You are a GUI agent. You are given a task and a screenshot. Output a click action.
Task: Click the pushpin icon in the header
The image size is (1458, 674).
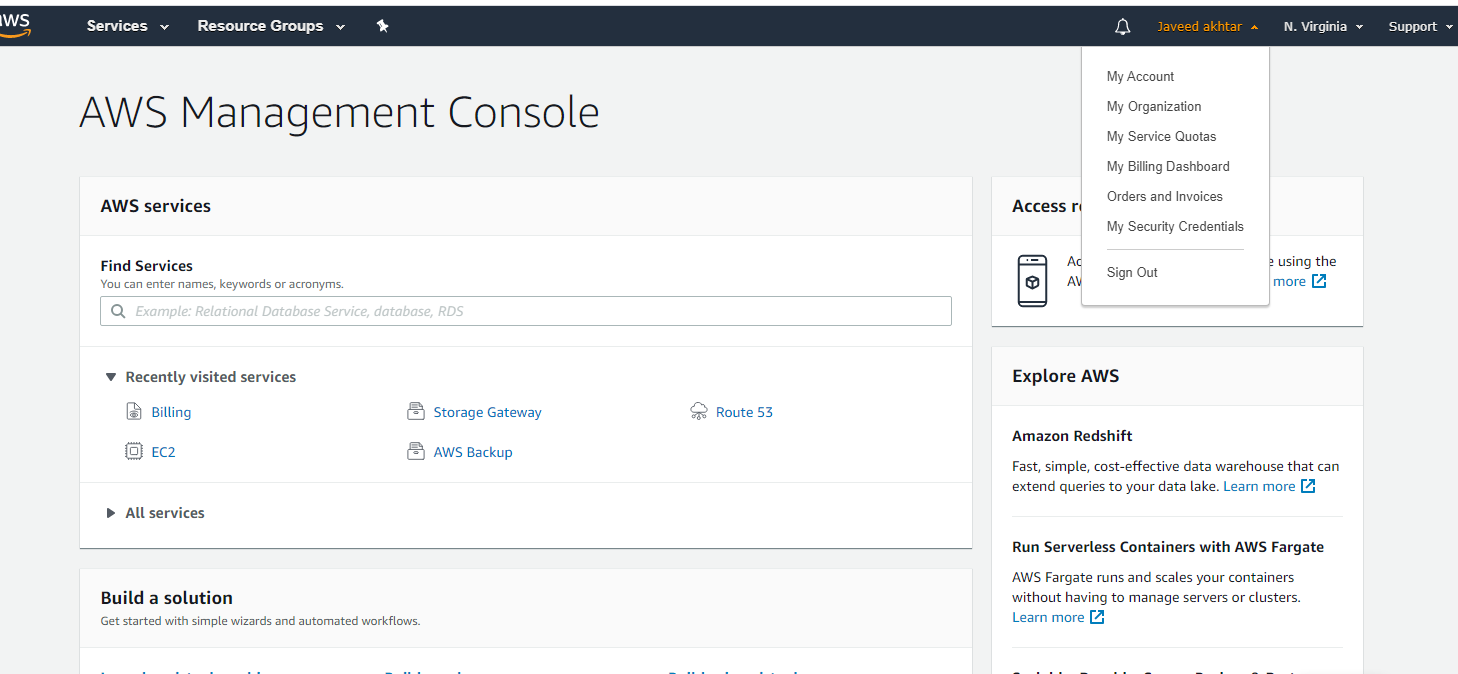382,27
